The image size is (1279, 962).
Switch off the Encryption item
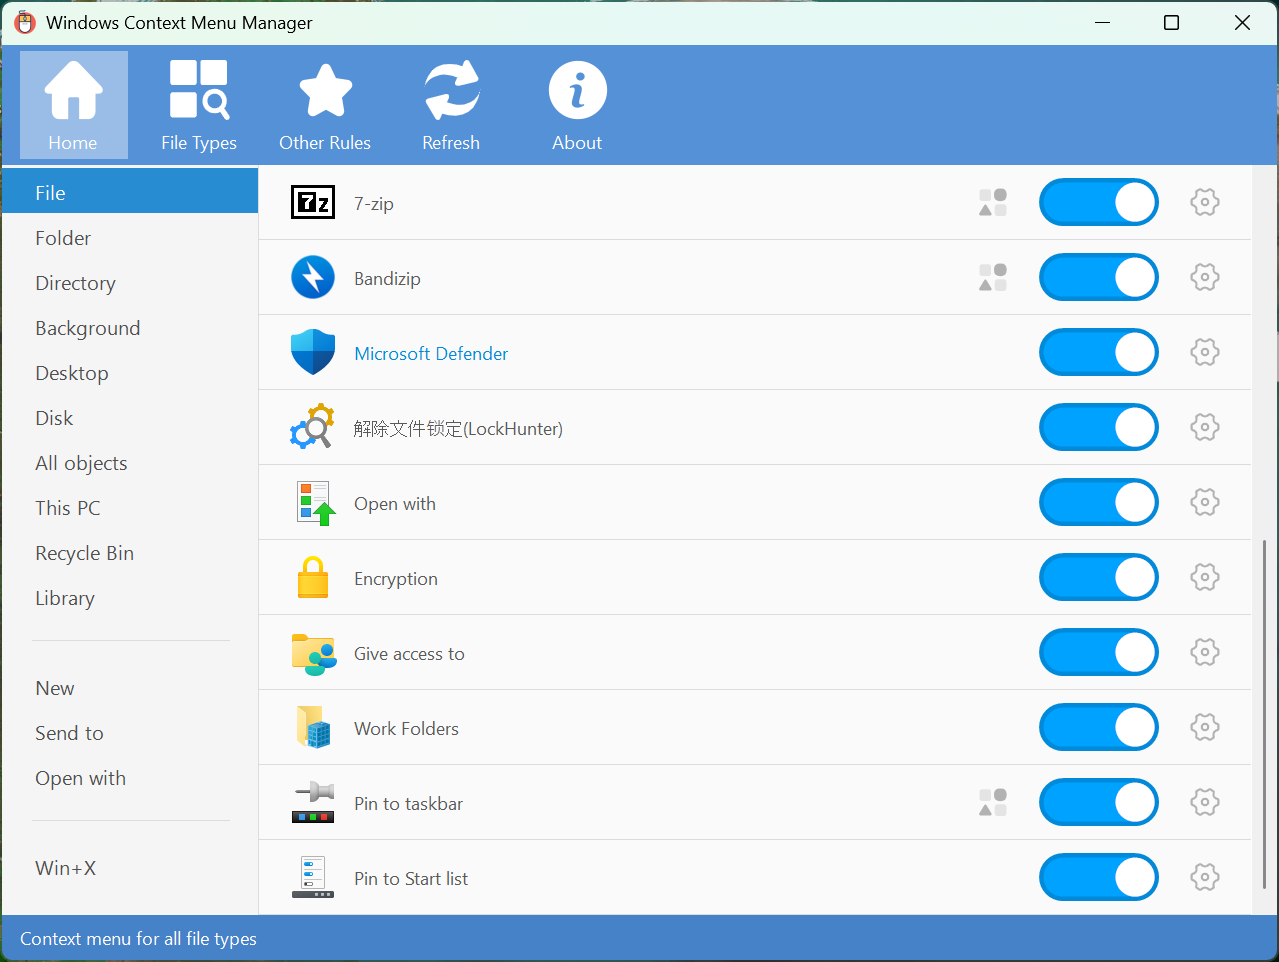[x=1099, y=577]
